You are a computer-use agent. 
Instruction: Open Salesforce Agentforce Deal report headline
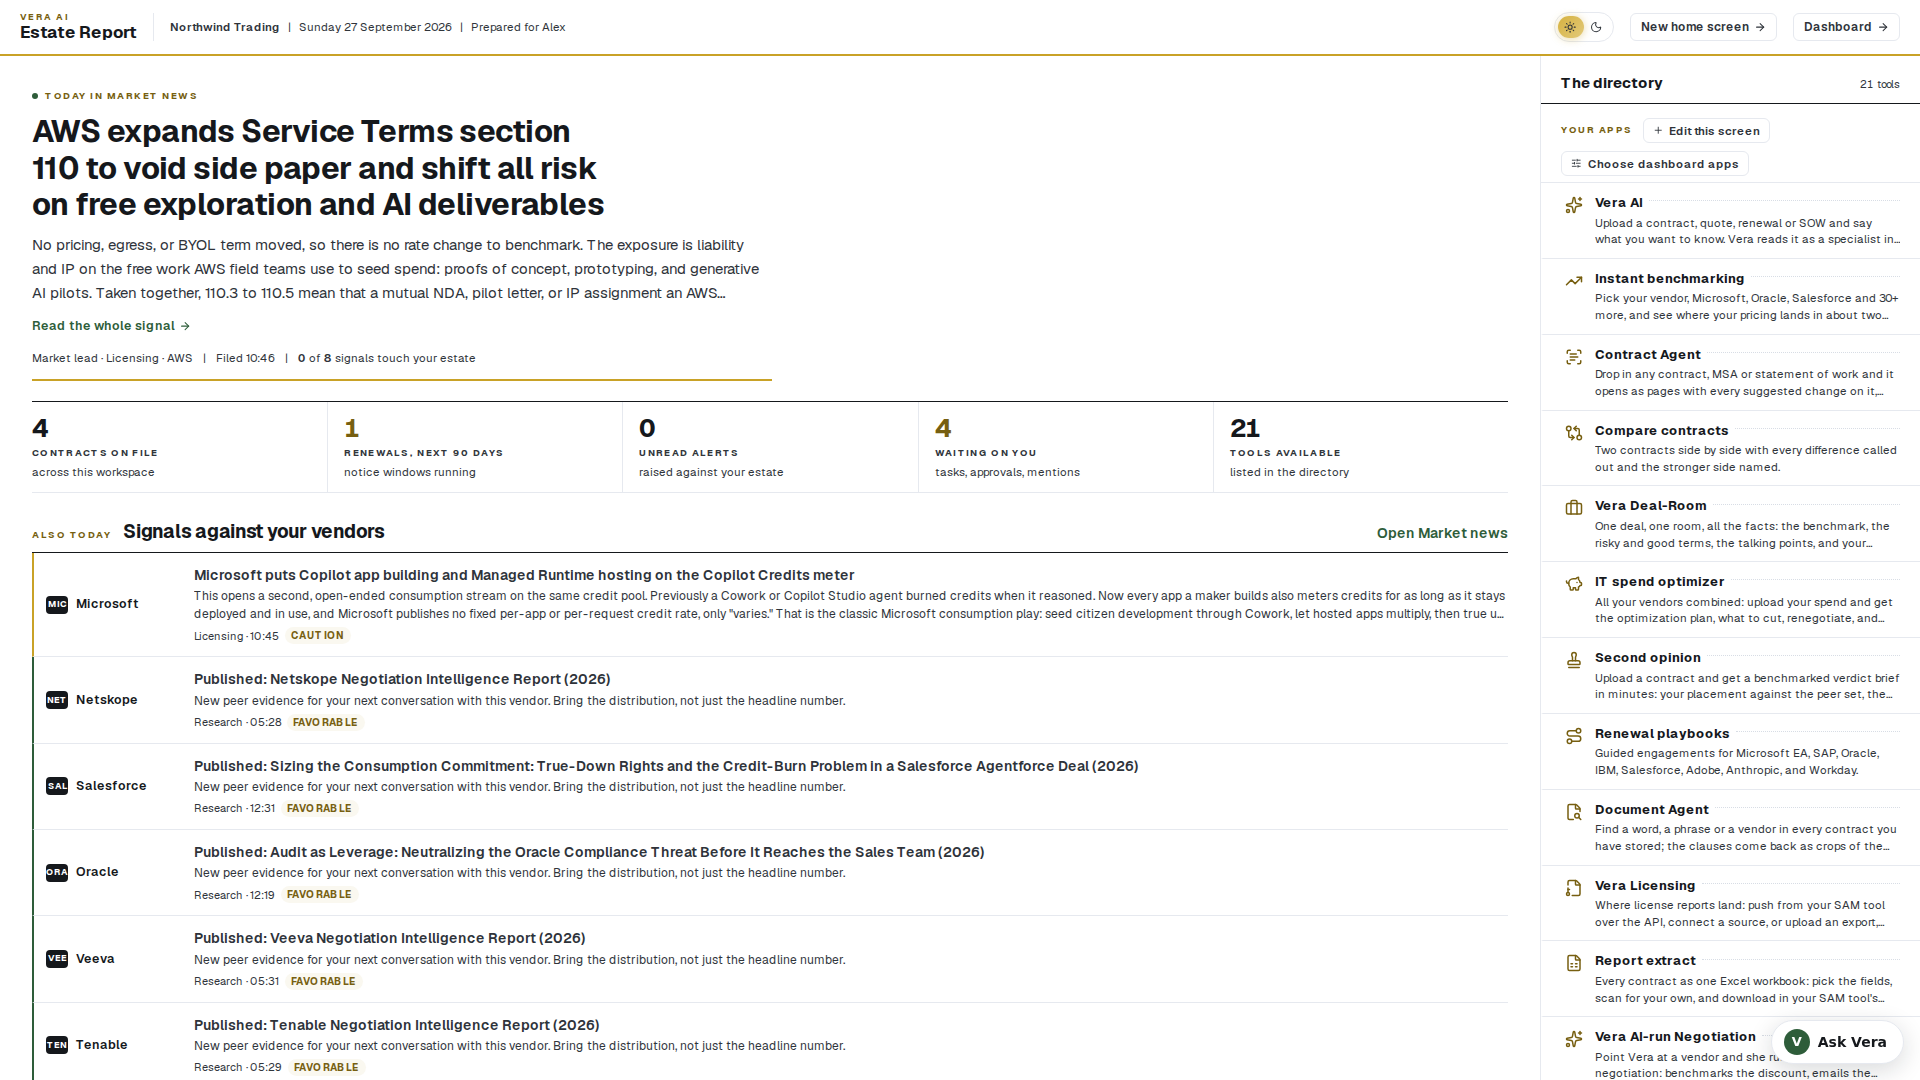click(x=666, y=766)
